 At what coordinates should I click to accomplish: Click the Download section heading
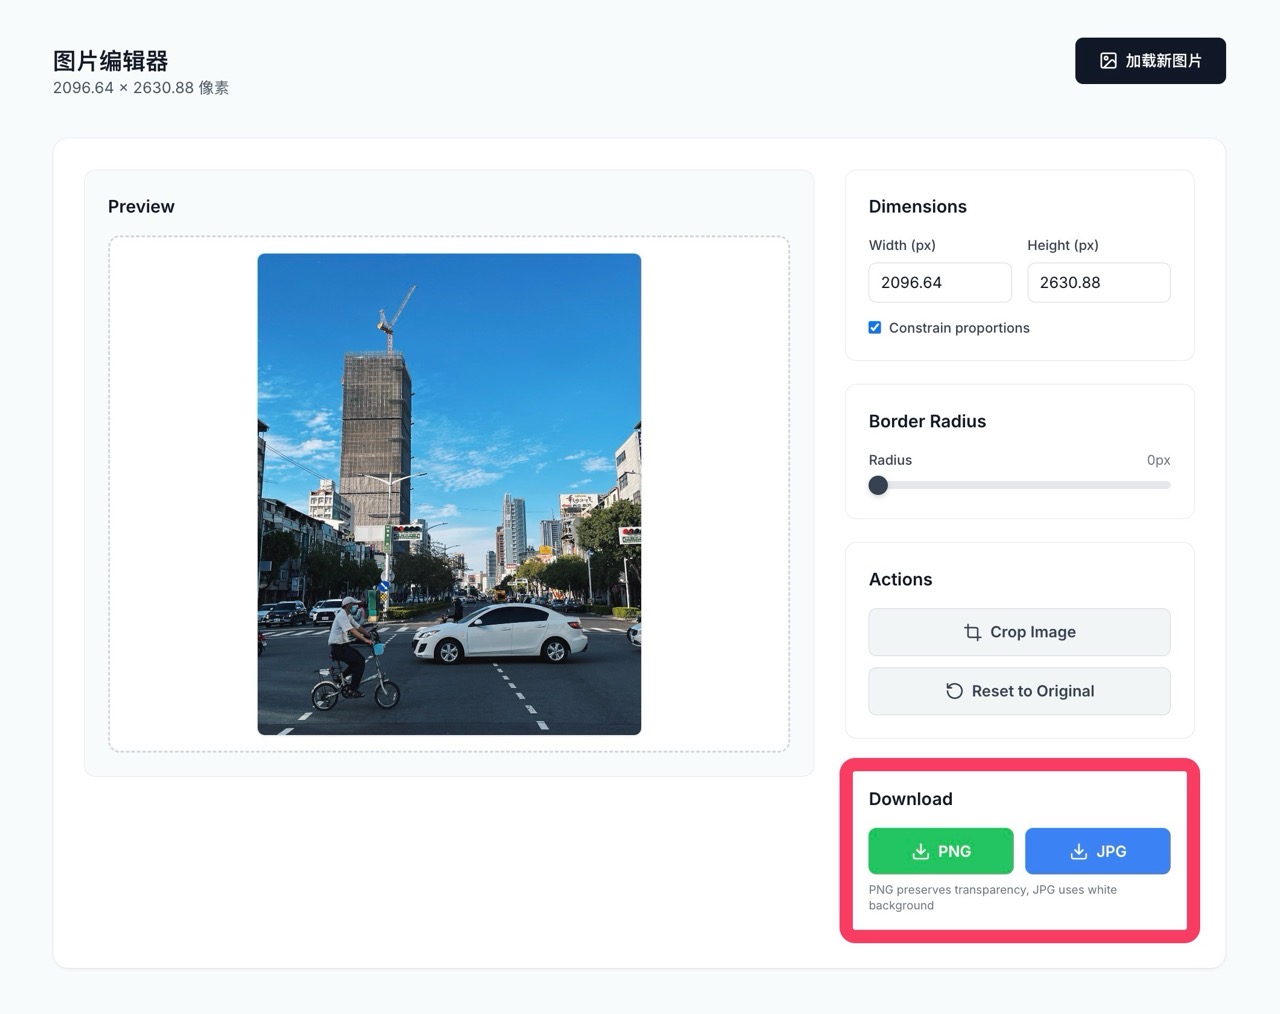910,799
